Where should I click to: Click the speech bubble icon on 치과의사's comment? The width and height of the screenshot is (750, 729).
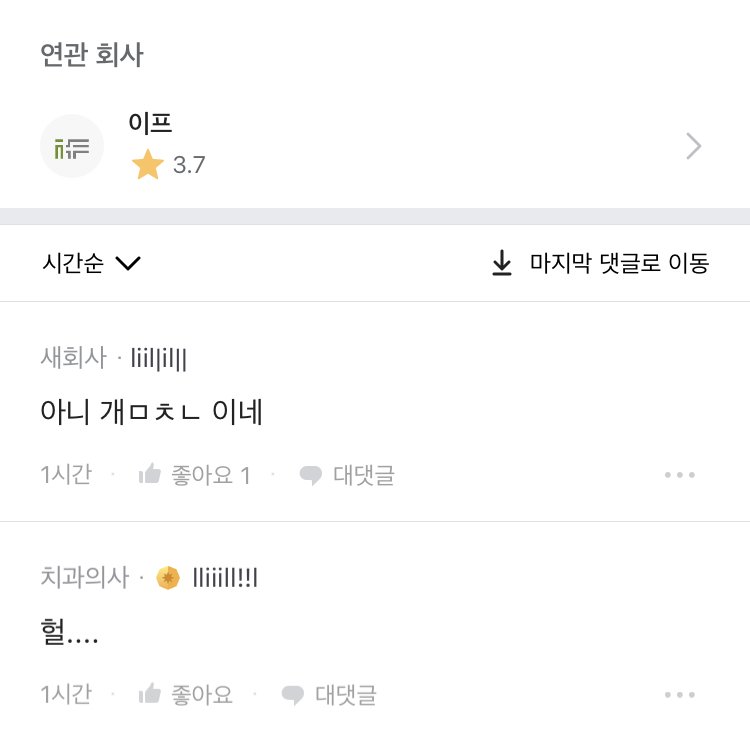click(x=293, y=695)
